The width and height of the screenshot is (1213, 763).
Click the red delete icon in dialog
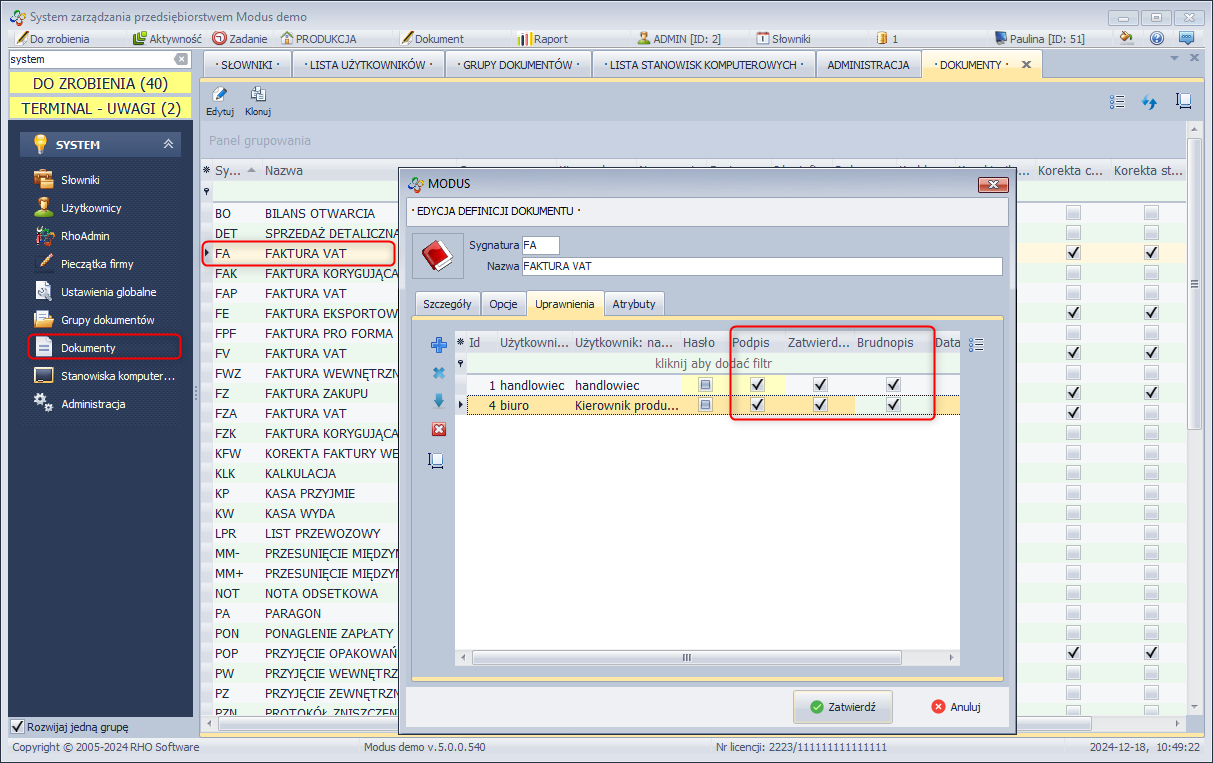(438, 429)
